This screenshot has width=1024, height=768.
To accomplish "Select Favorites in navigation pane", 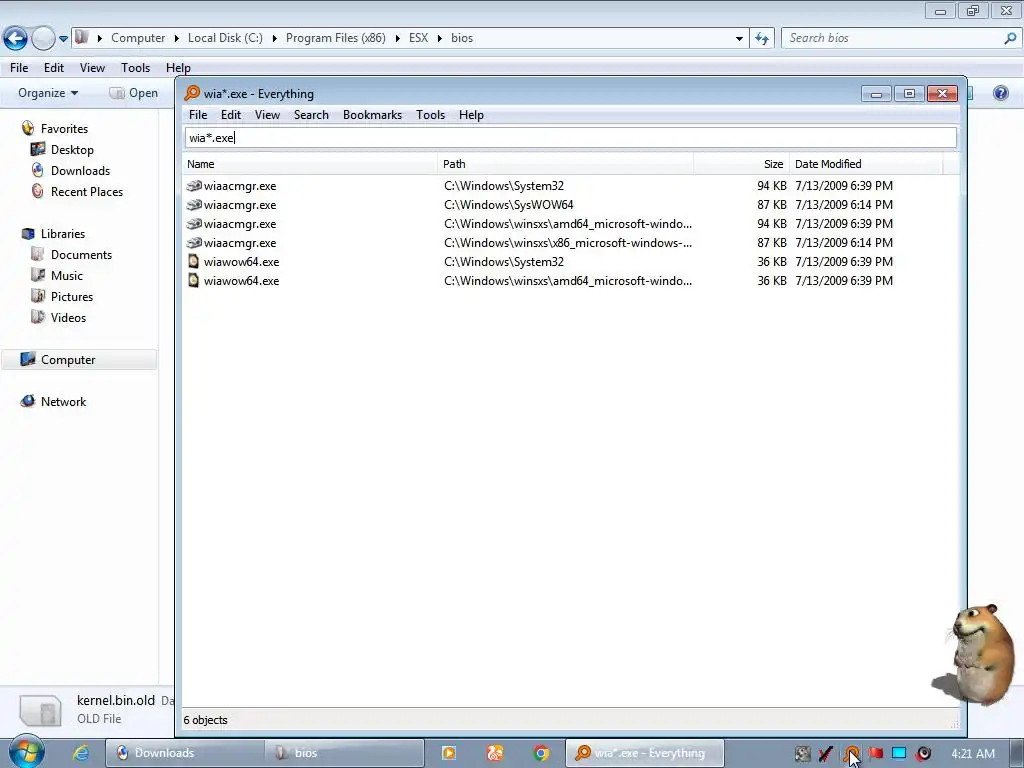I will click(x=64, y=129).
